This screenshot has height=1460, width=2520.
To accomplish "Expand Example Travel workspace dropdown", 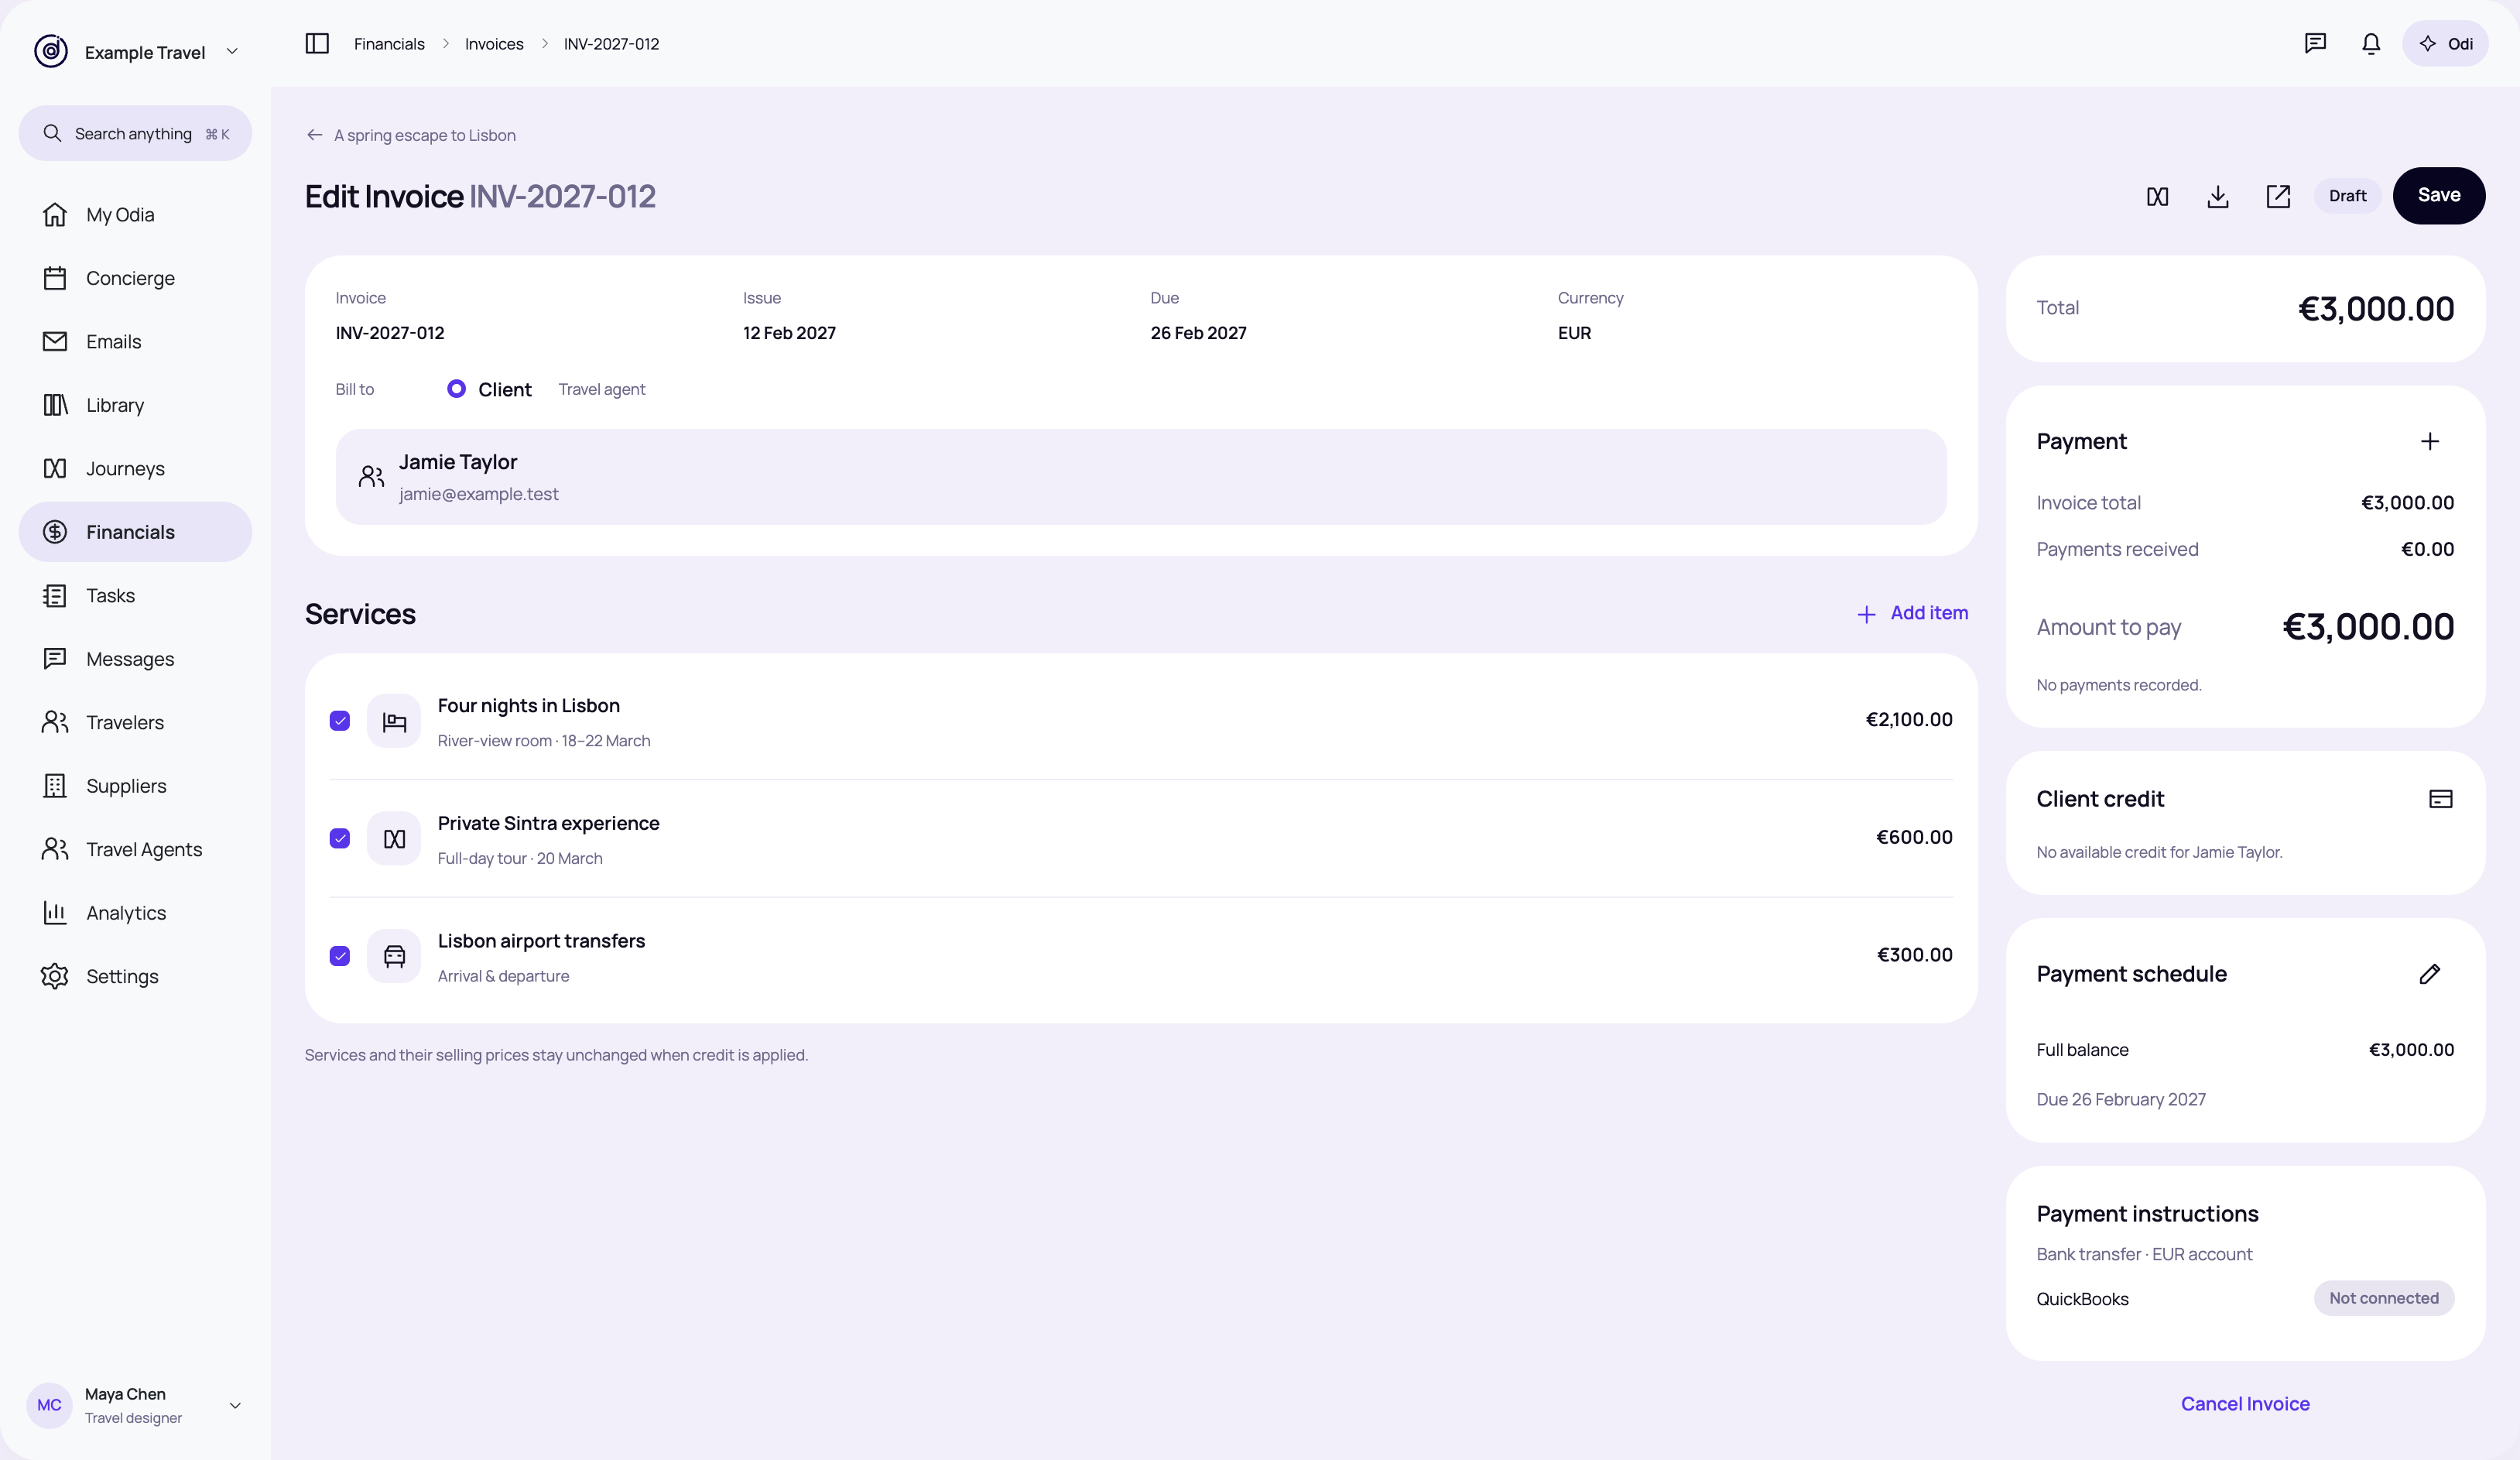I will click(232, 51).
